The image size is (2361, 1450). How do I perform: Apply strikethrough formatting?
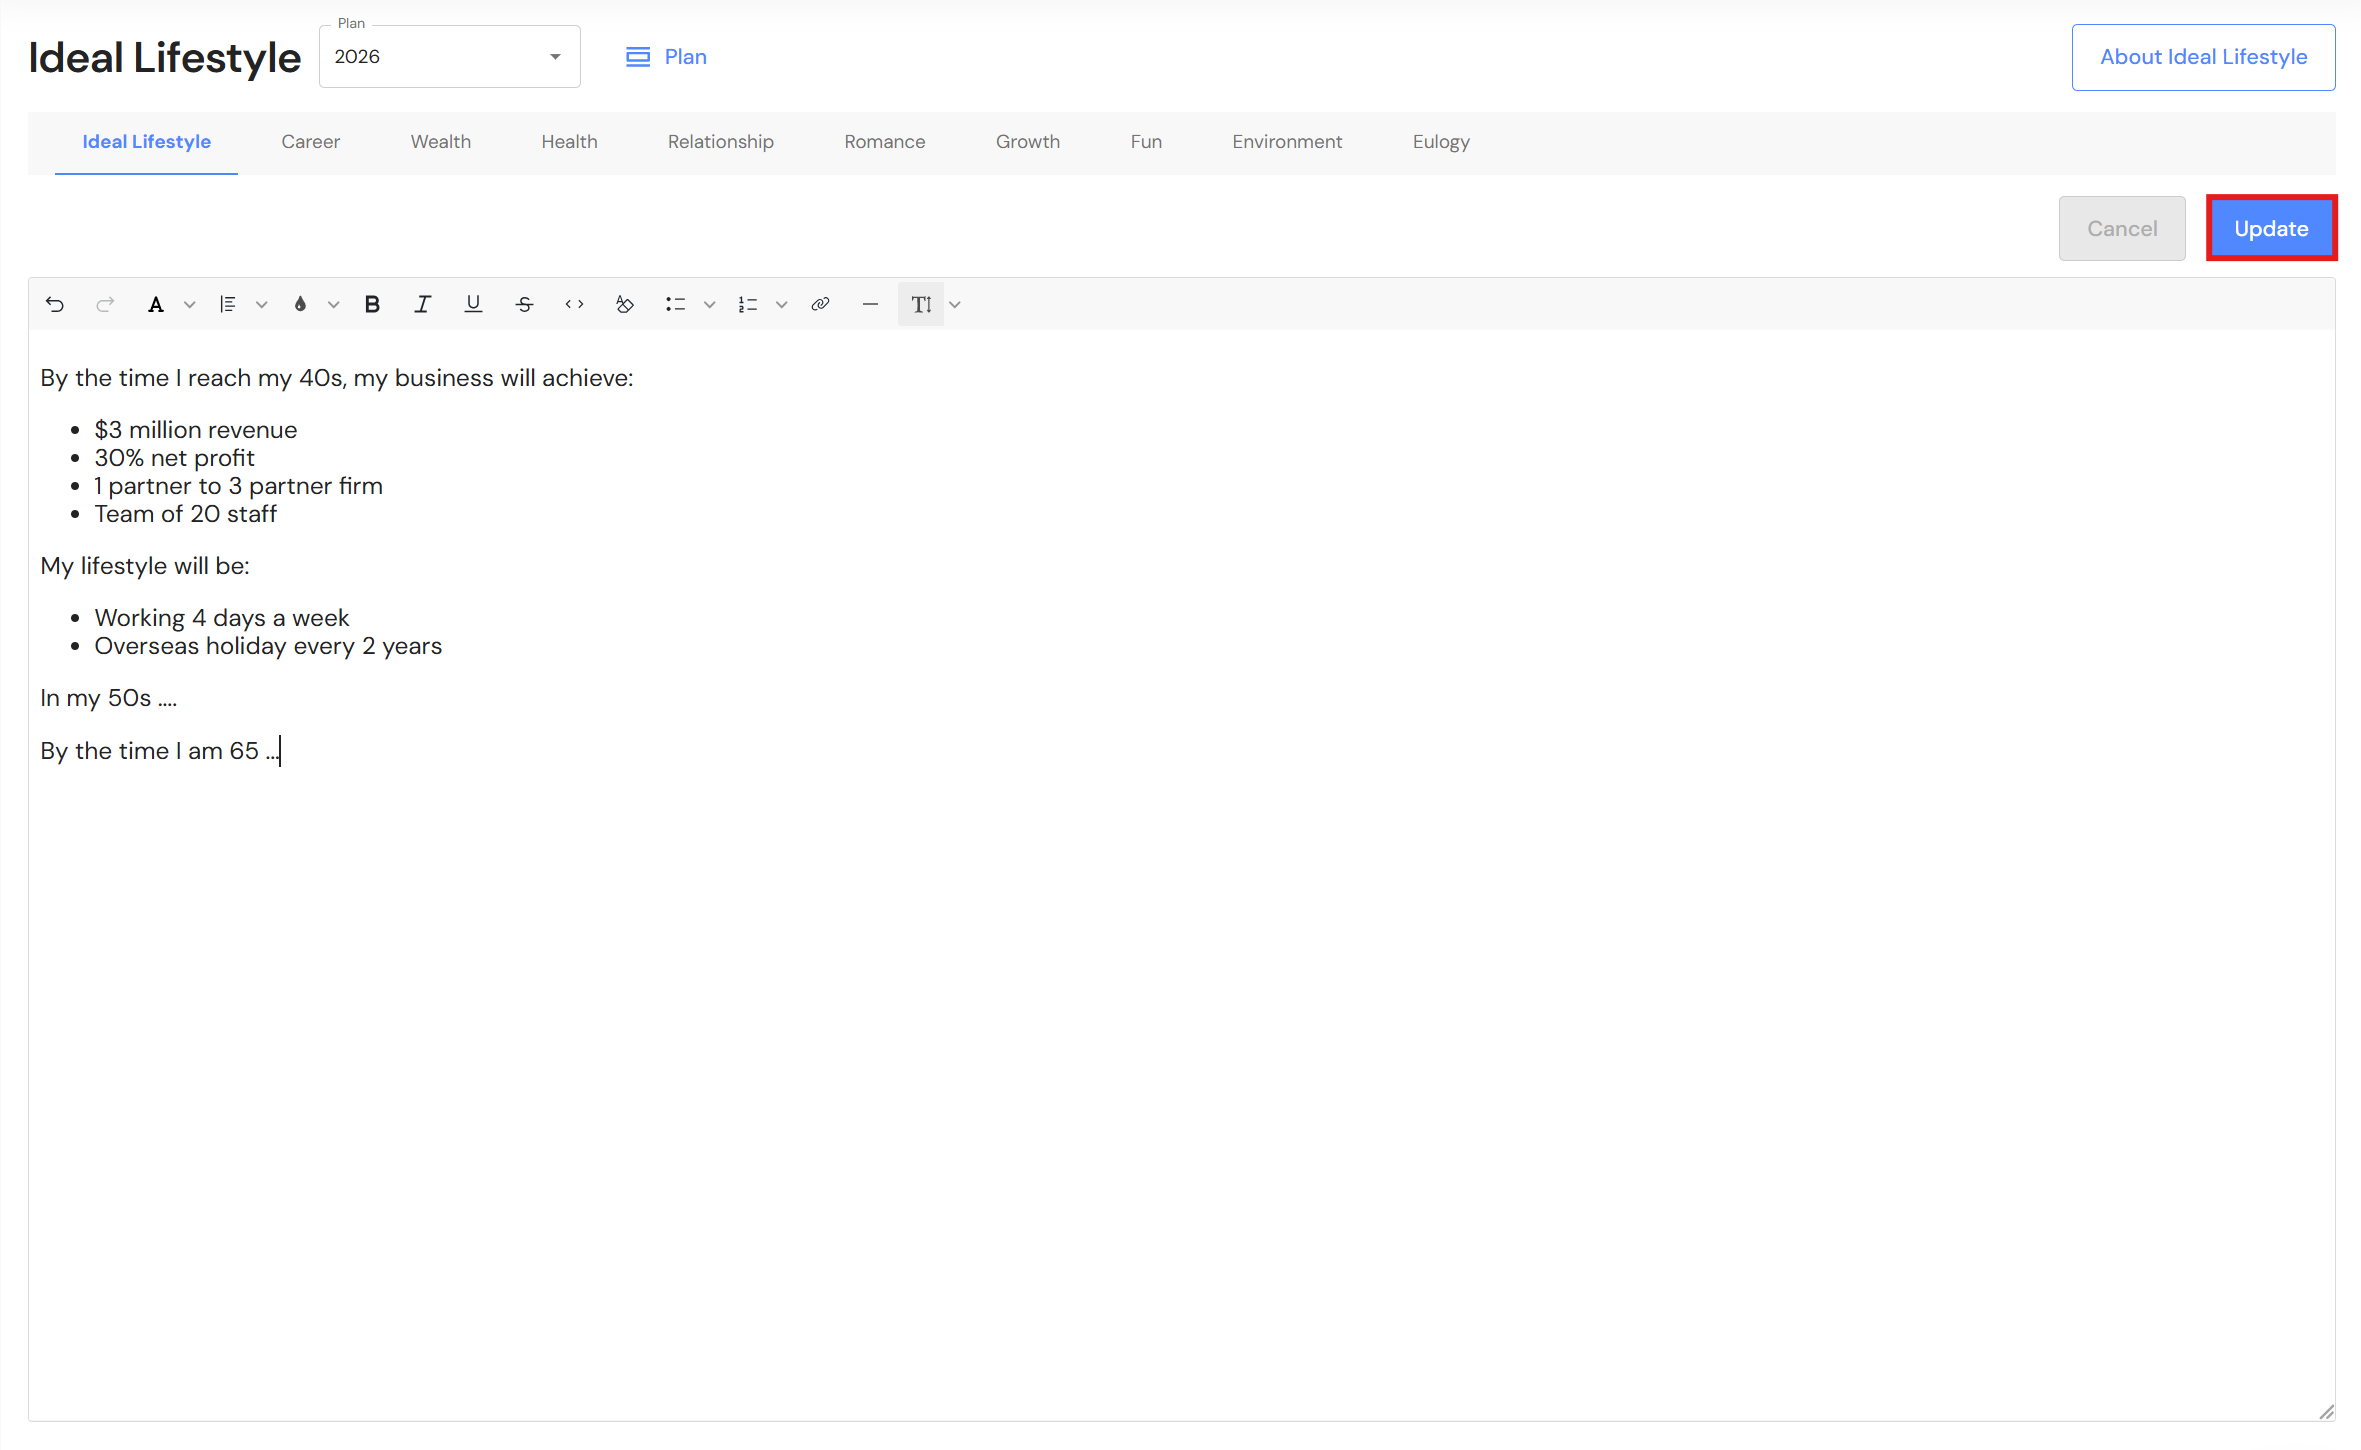[x=524, y=305]
